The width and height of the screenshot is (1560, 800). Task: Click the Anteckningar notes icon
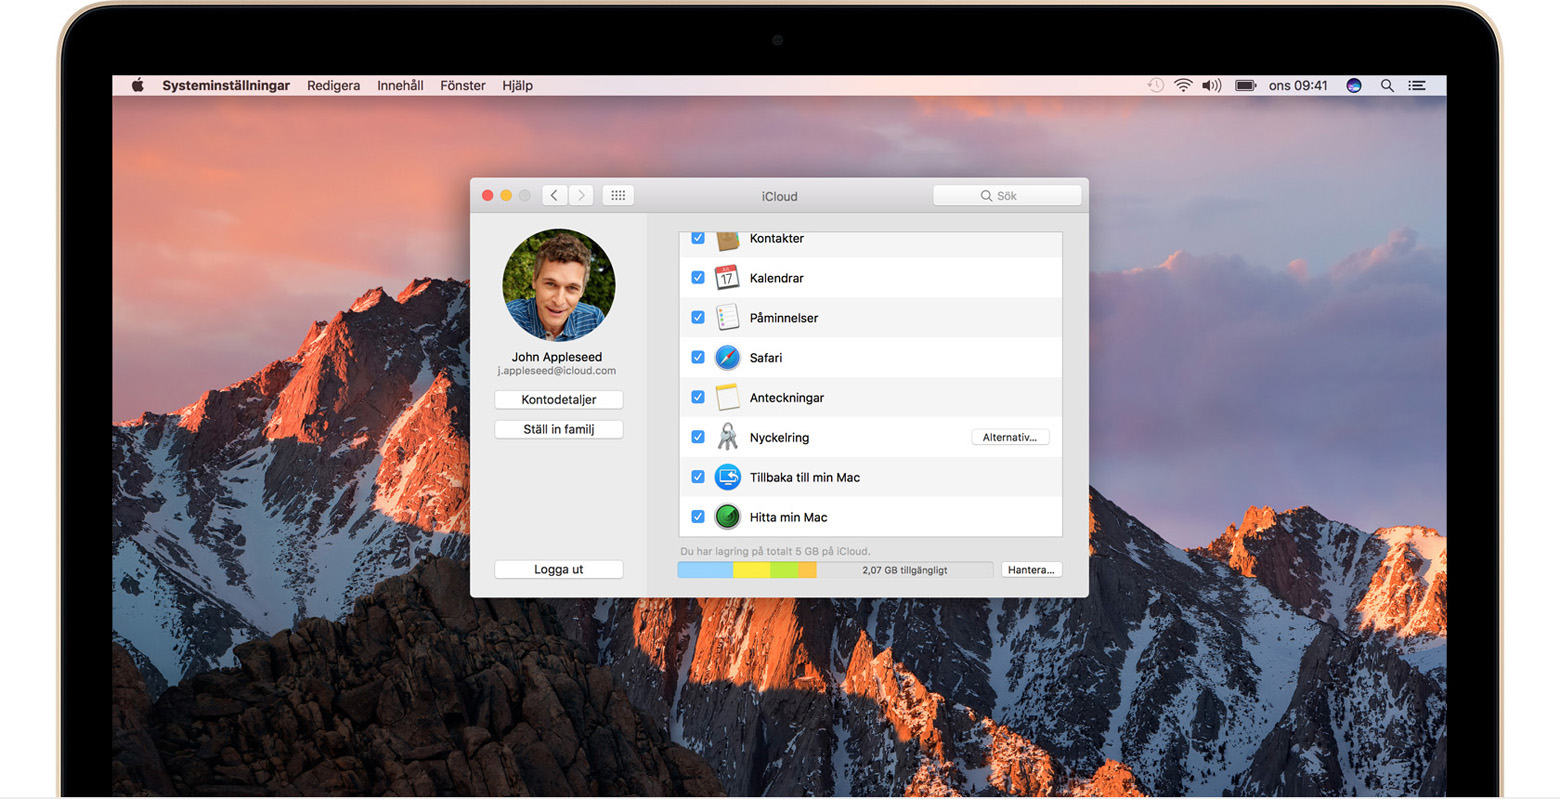pyautogui.click(x=727, y=397)
